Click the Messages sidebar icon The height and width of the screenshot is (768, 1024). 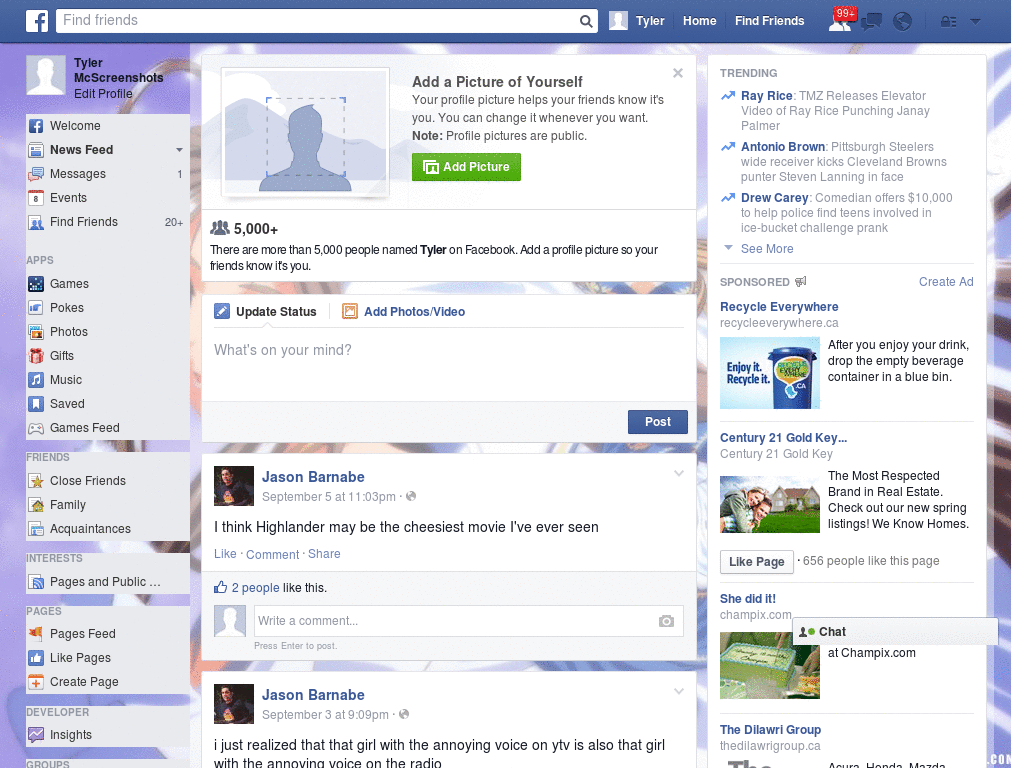tap(36, 174)
